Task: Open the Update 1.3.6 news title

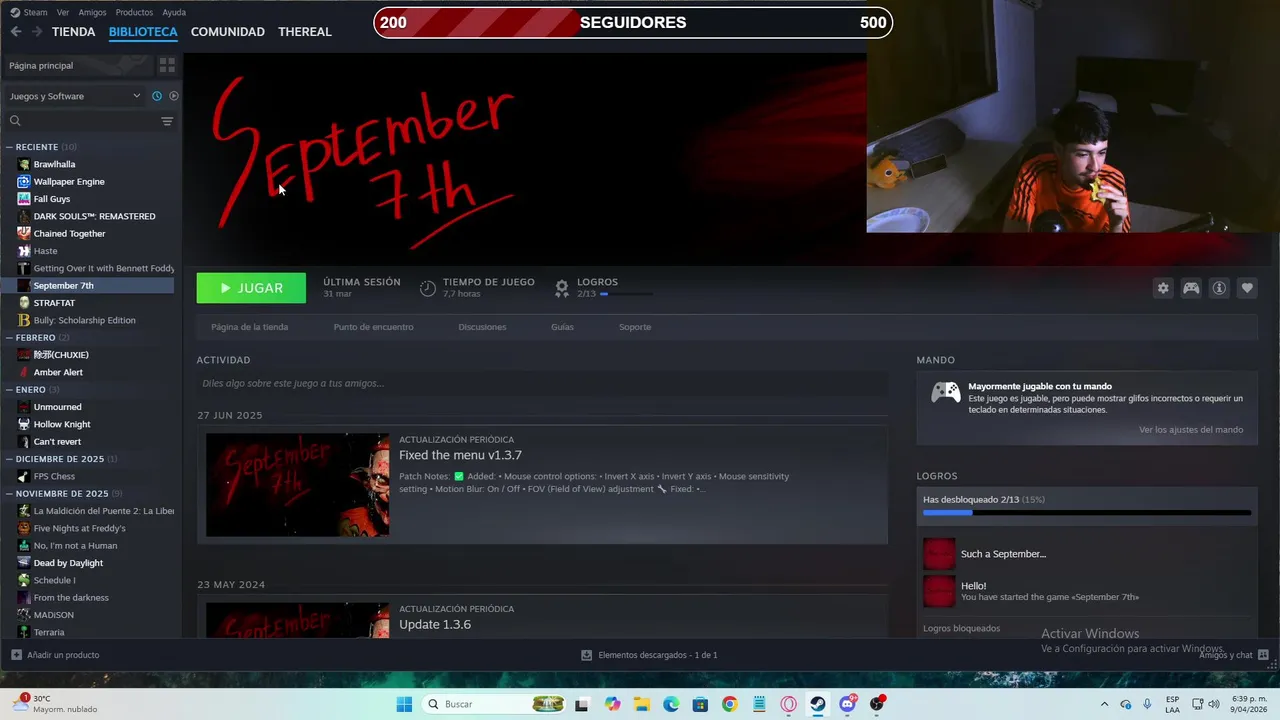Action: click(x=435, y=625)
